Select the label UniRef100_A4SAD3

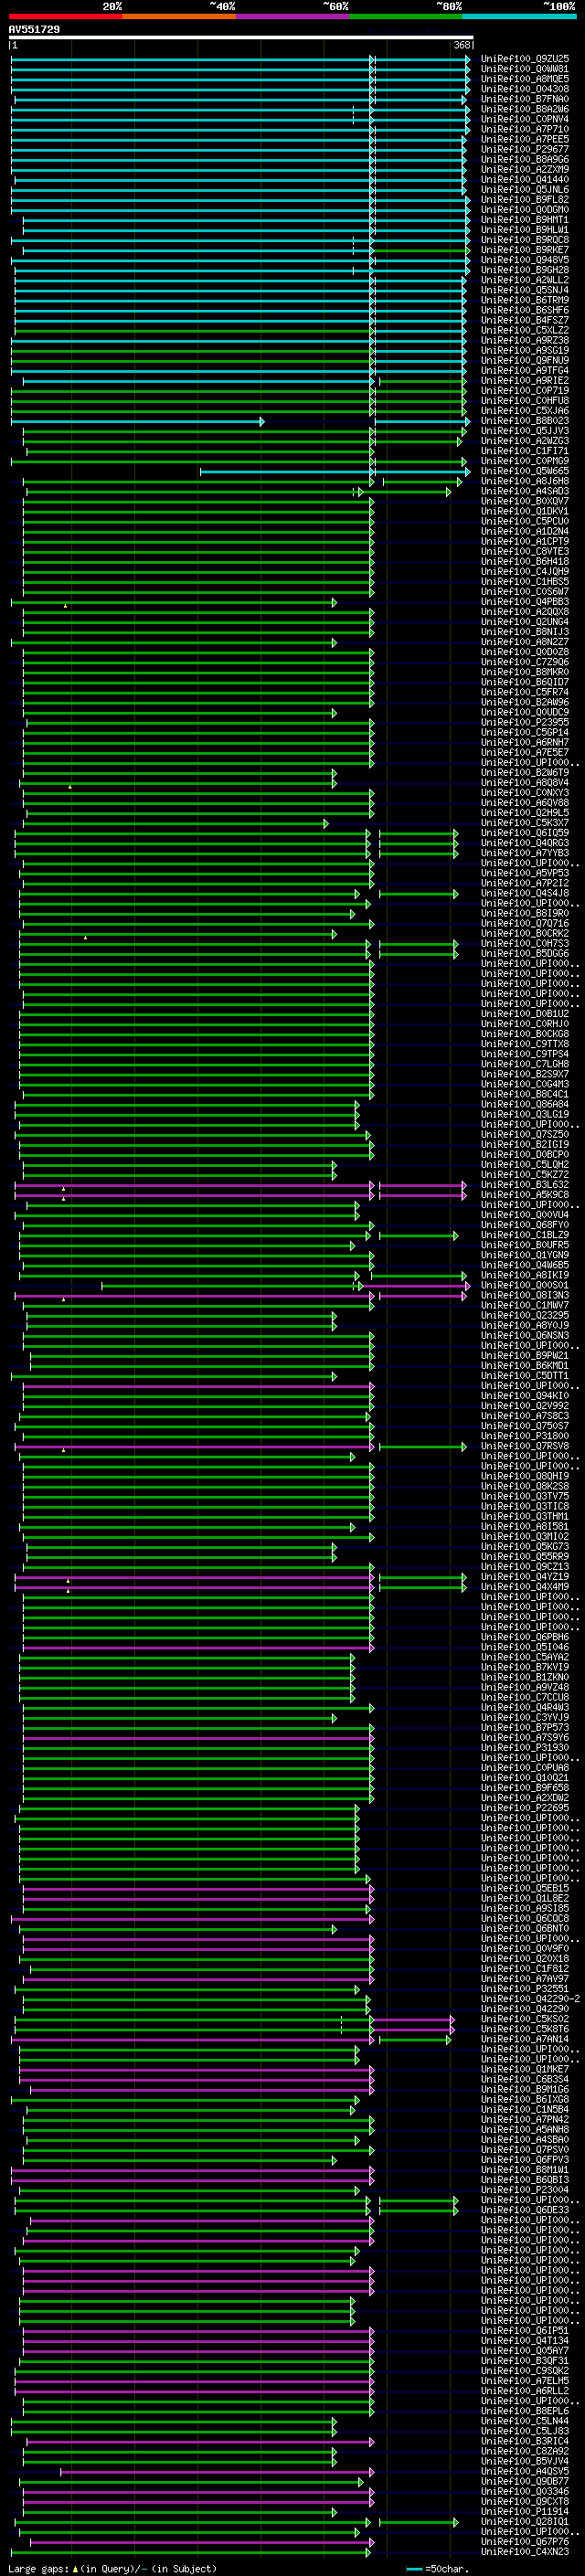pyautogui.click(x=525, y=491)
